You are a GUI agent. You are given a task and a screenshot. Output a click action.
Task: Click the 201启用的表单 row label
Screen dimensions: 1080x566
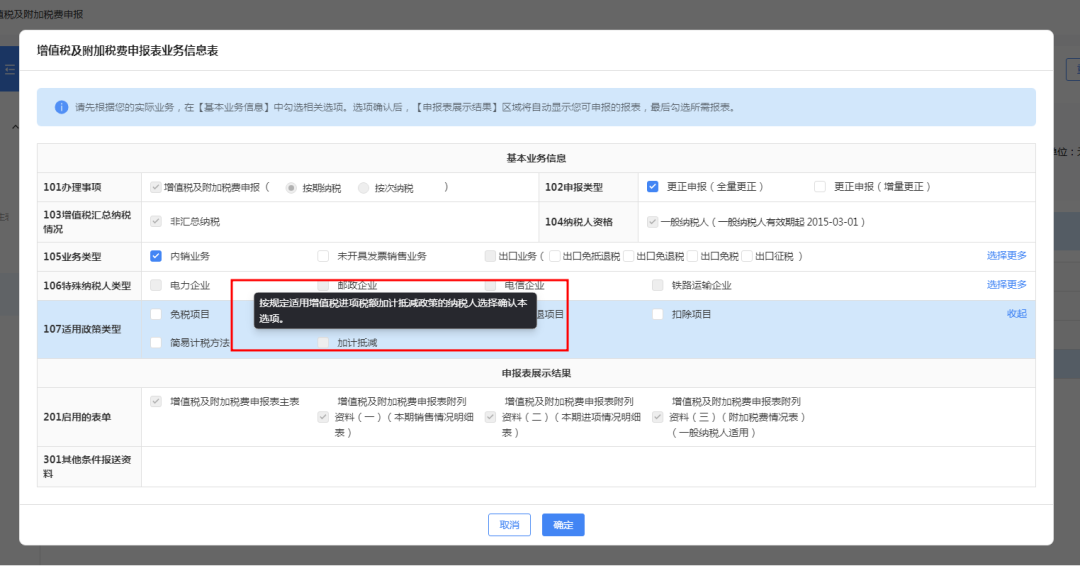coord(77,417)
